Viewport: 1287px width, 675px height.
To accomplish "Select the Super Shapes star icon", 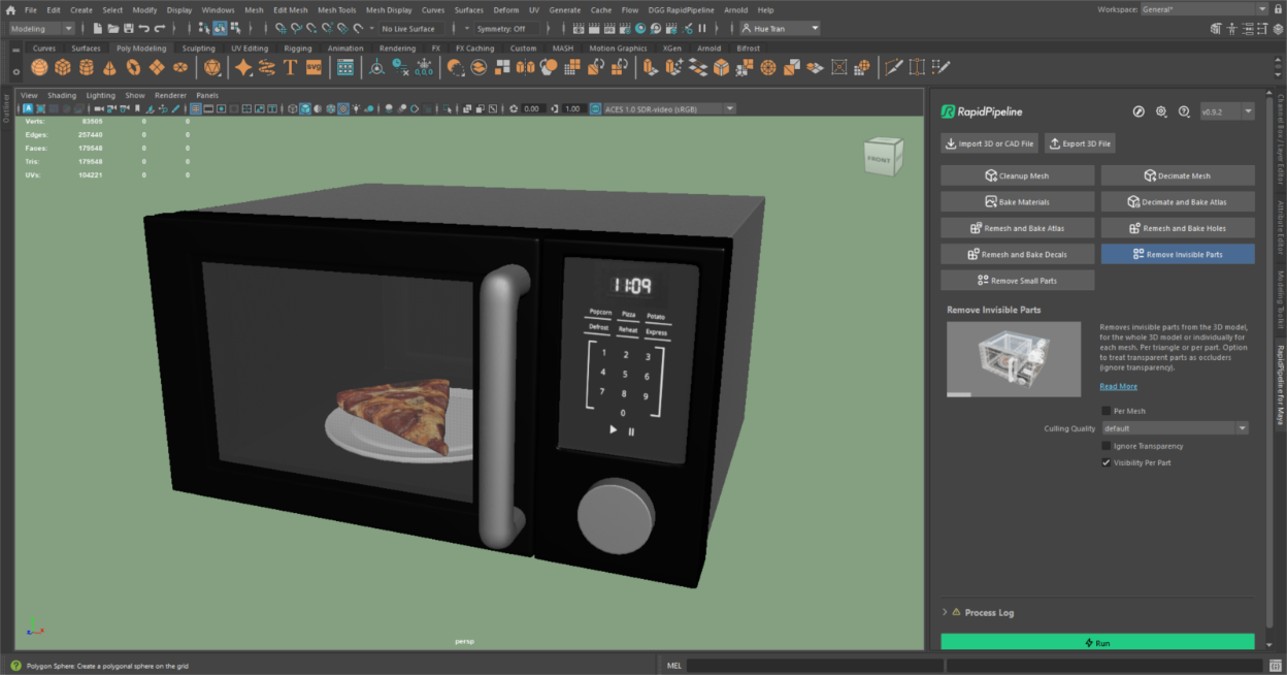I will (243, 67).
